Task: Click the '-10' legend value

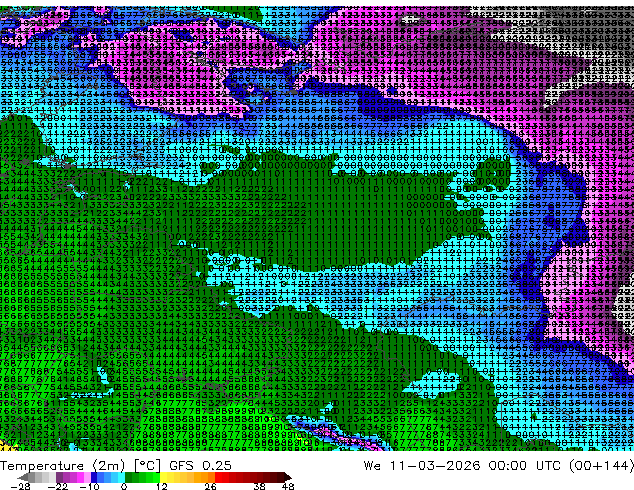Action: [x=90, y=486]
